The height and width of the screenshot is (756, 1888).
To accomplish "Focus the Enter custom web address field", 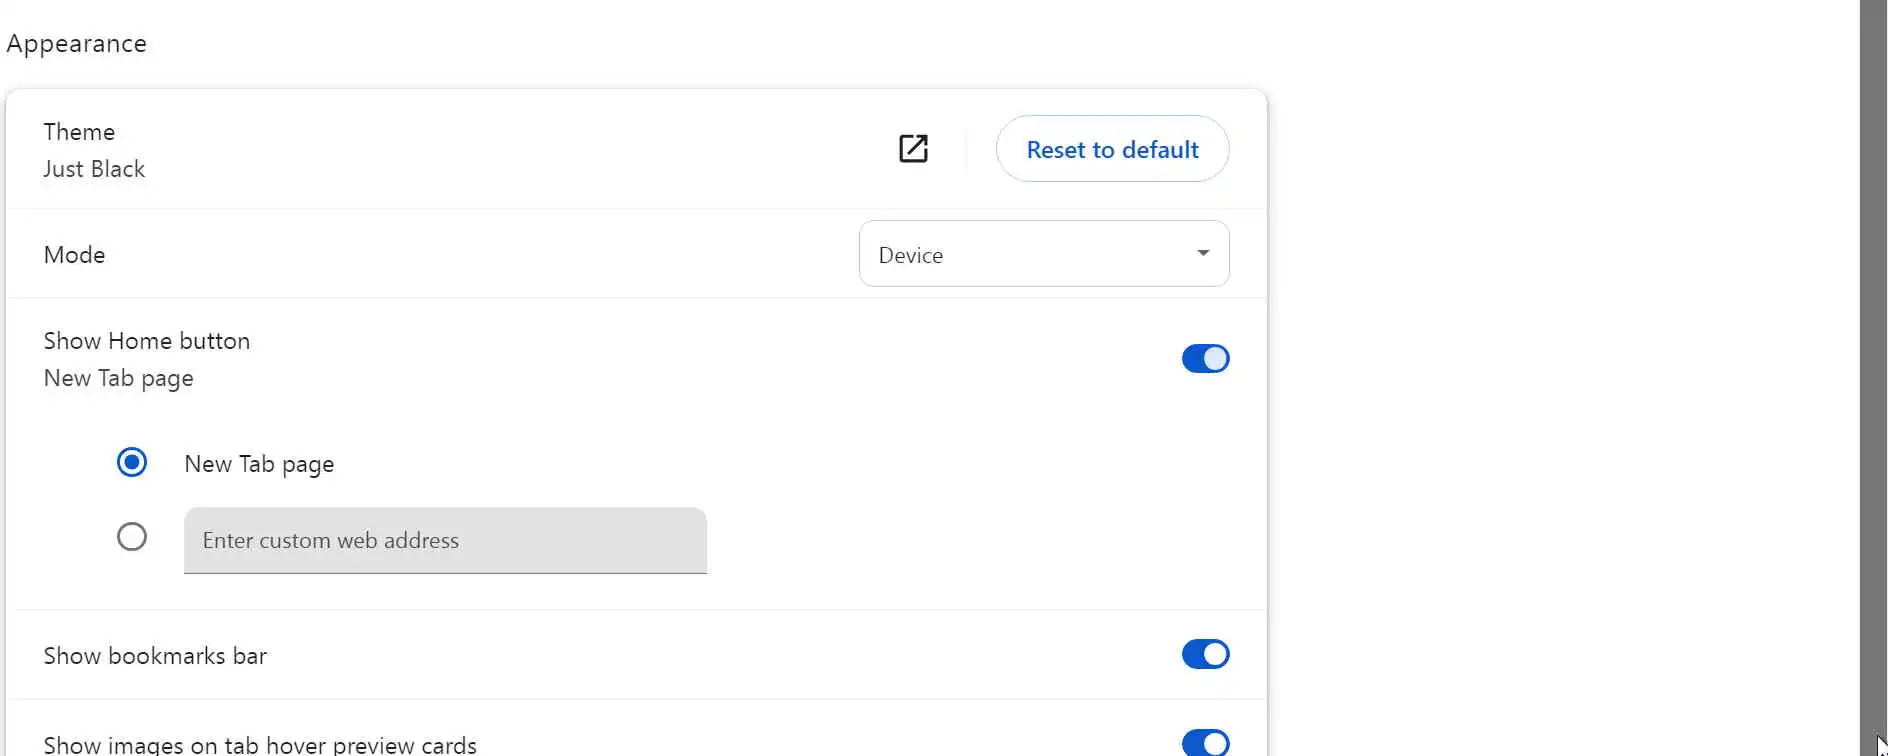I will pos(445,541).
